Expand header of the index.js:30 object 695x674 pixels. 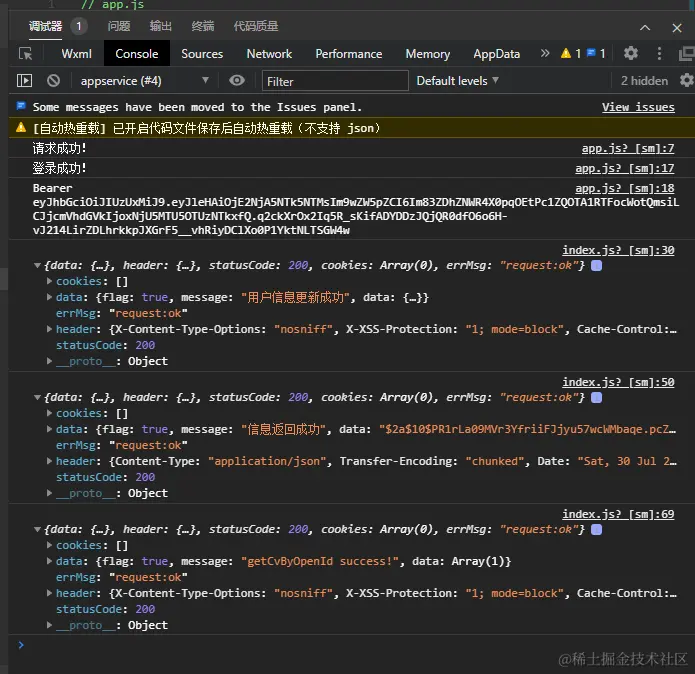click(x=49, y=329)
